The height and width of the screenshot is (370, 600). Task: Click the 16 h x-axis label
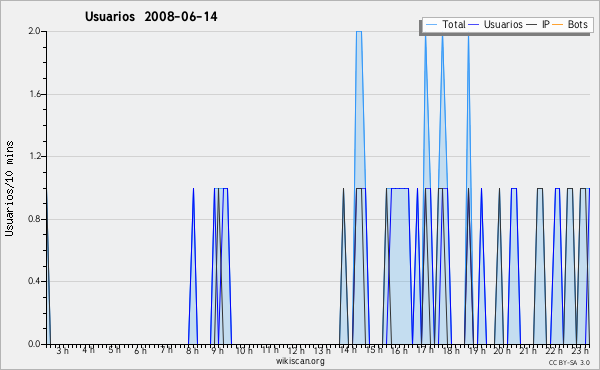(399, 351)
